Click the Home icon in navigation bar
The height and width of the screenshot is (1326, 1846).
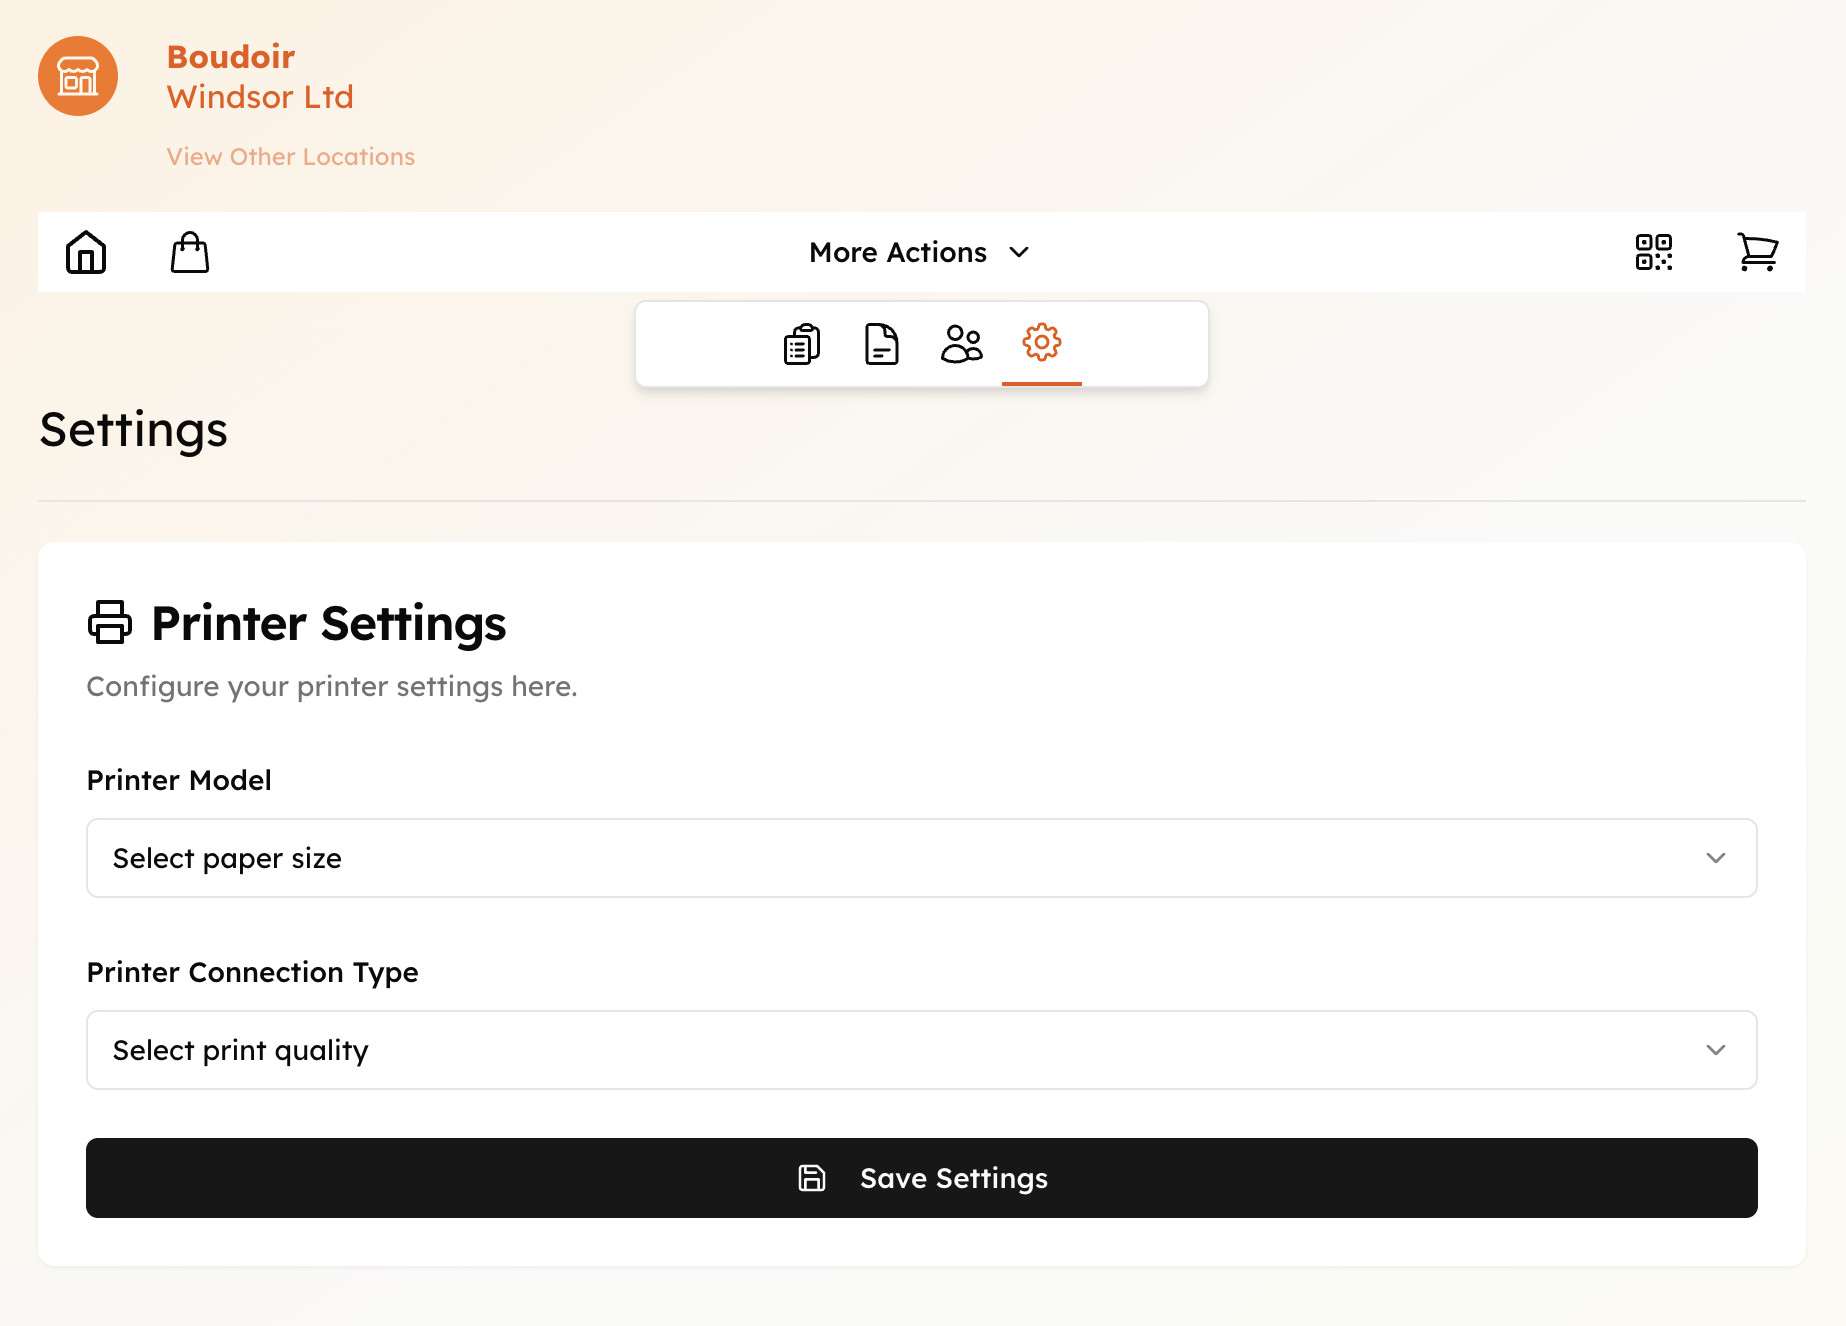[x=86, y=252]
